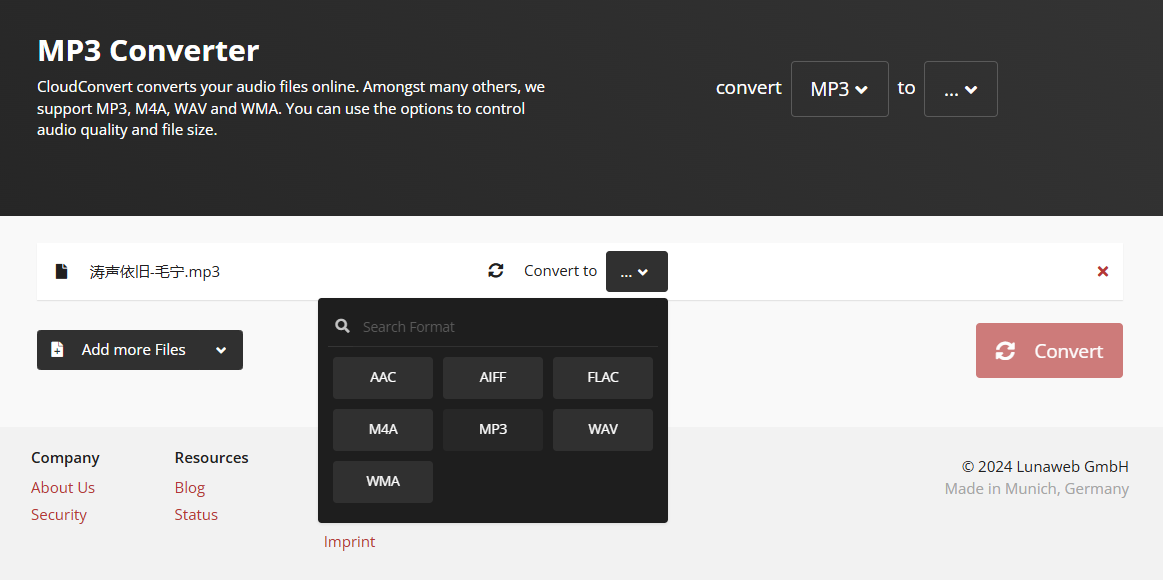Click the MP3 Converter heading
The image size is (1163, 580).
[x=148, y=50]
